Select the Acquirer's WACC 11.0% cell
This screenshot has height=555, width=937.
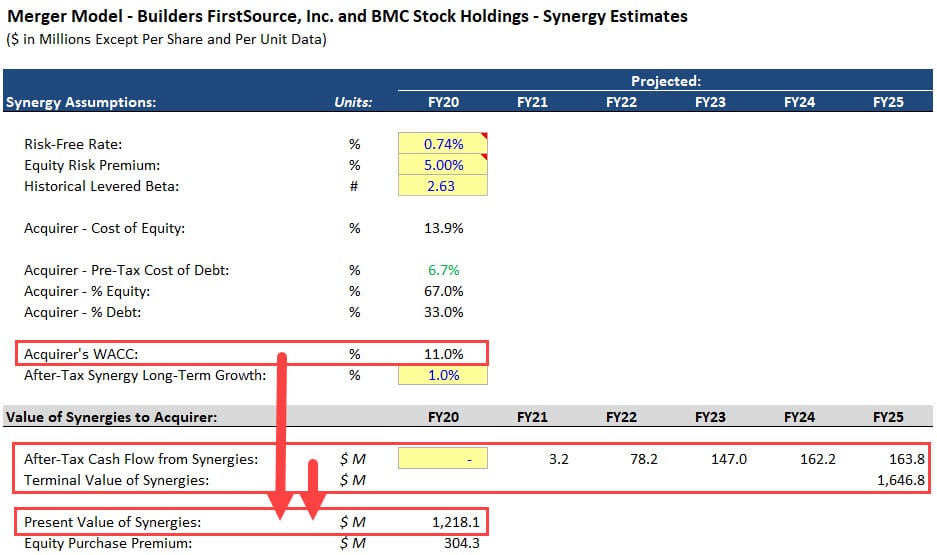443,354
